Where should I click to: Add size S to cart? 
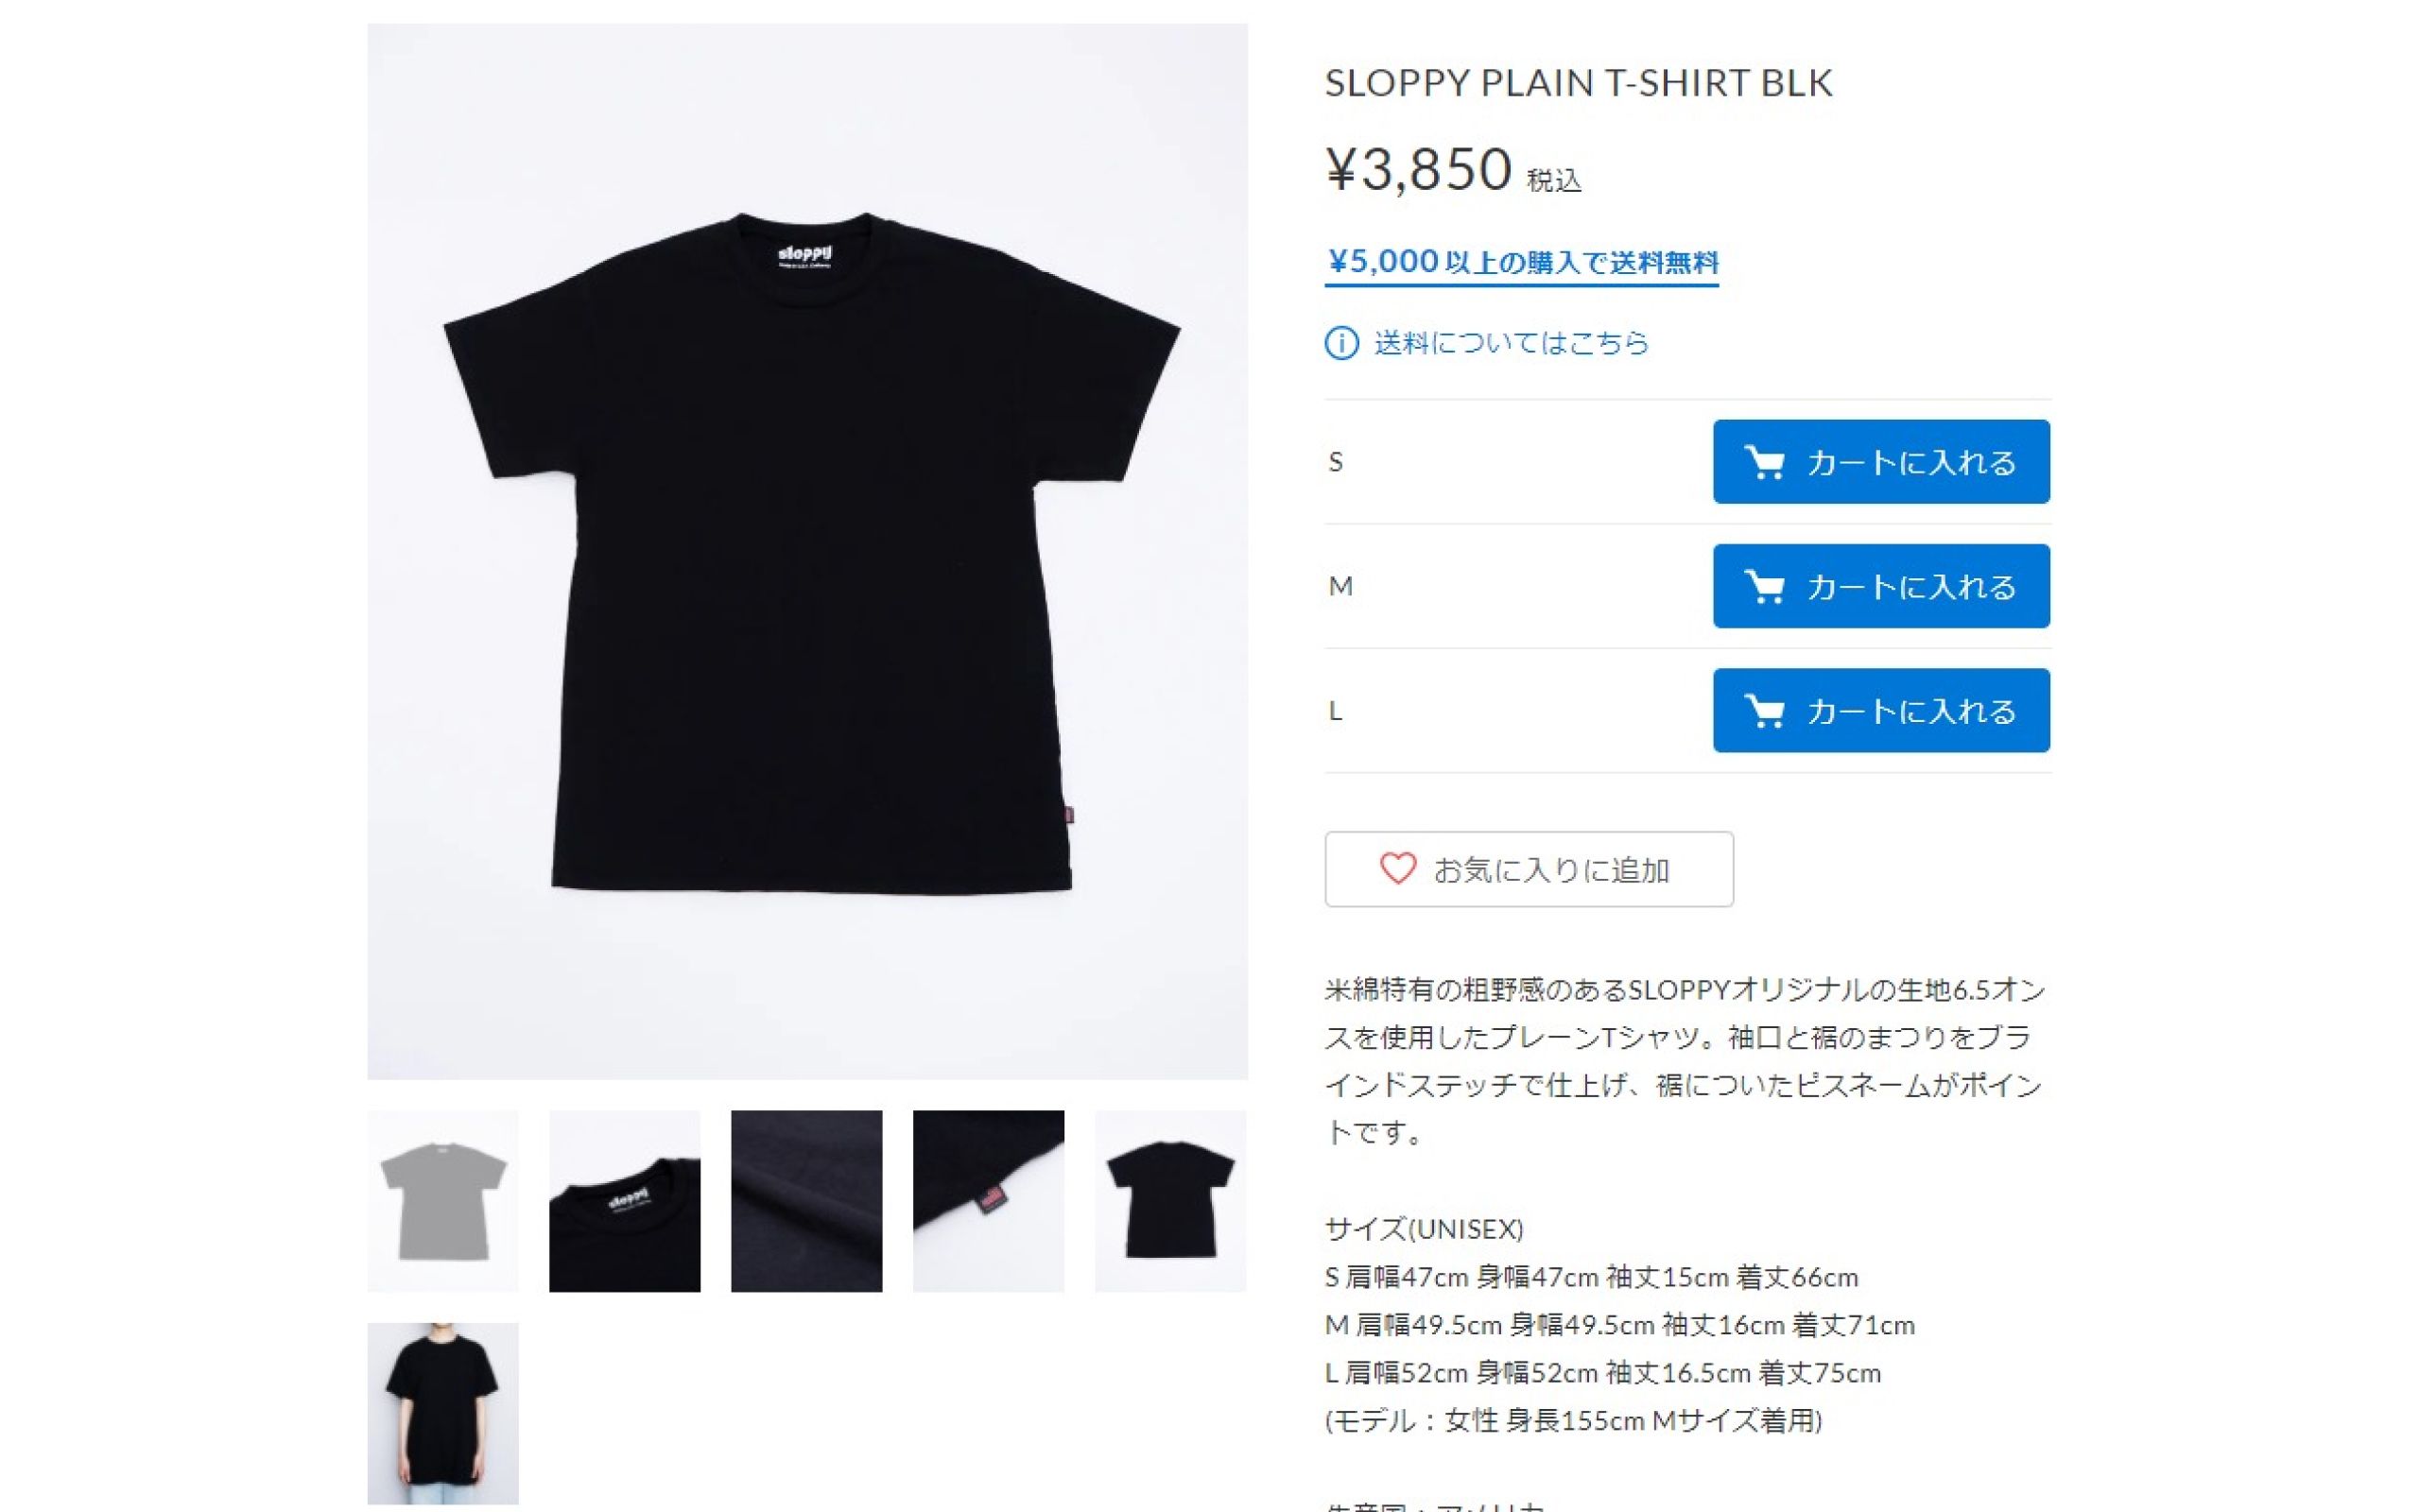tap(1881, 461)
